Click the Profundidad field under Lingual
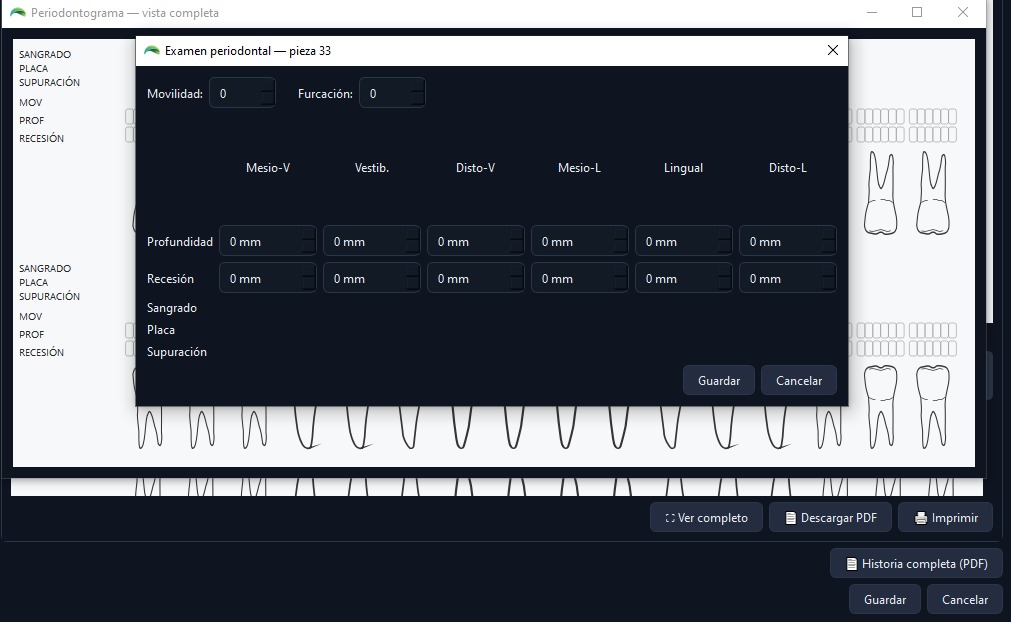 (x=683, y=242)
